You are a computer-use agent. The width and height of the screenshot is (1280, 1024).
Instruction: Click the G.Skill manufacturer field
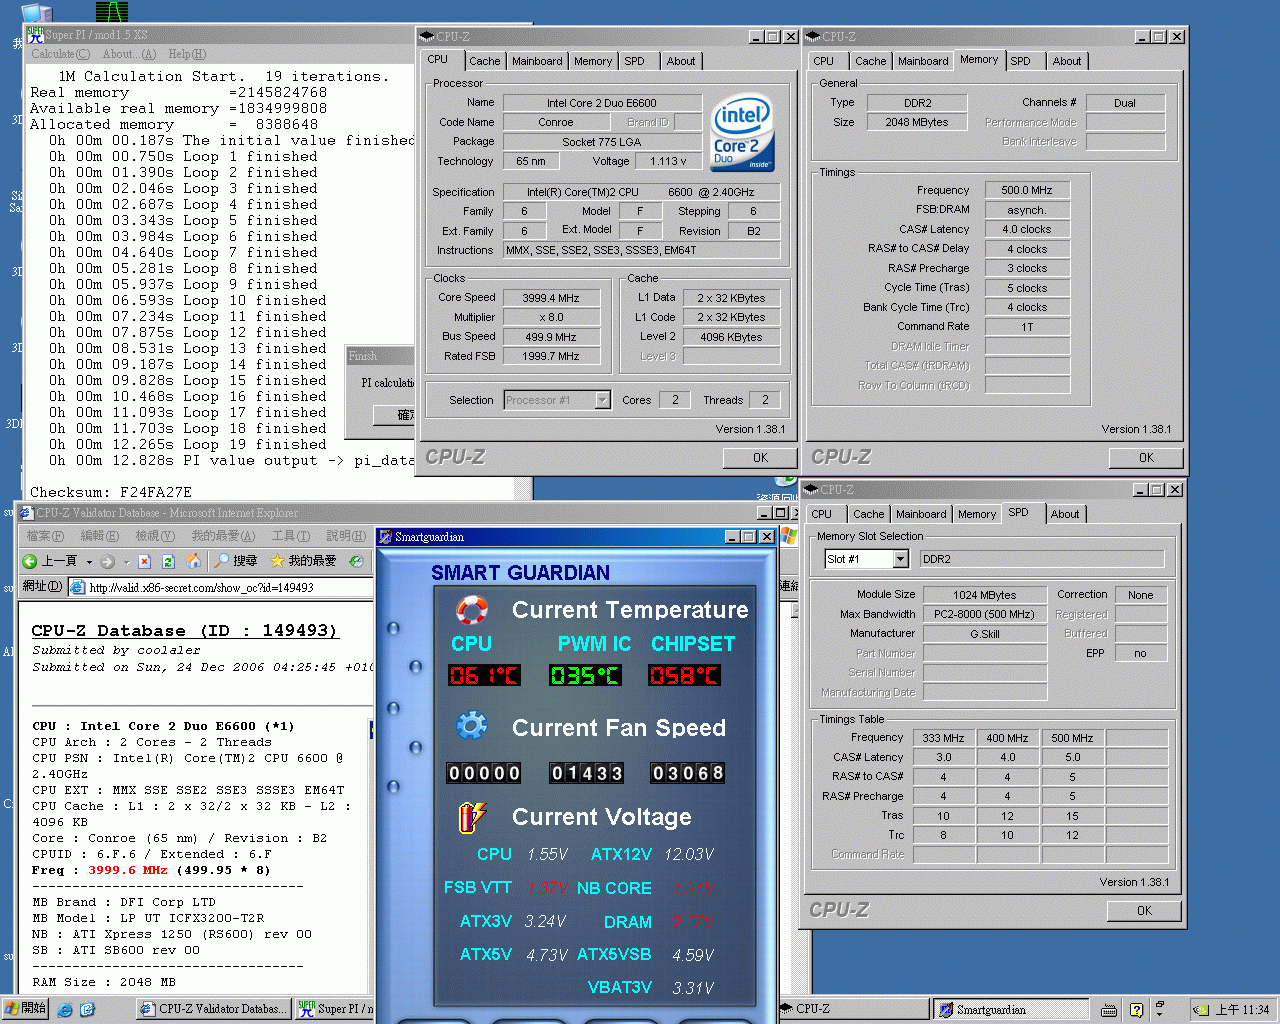(x=984, y=634)
